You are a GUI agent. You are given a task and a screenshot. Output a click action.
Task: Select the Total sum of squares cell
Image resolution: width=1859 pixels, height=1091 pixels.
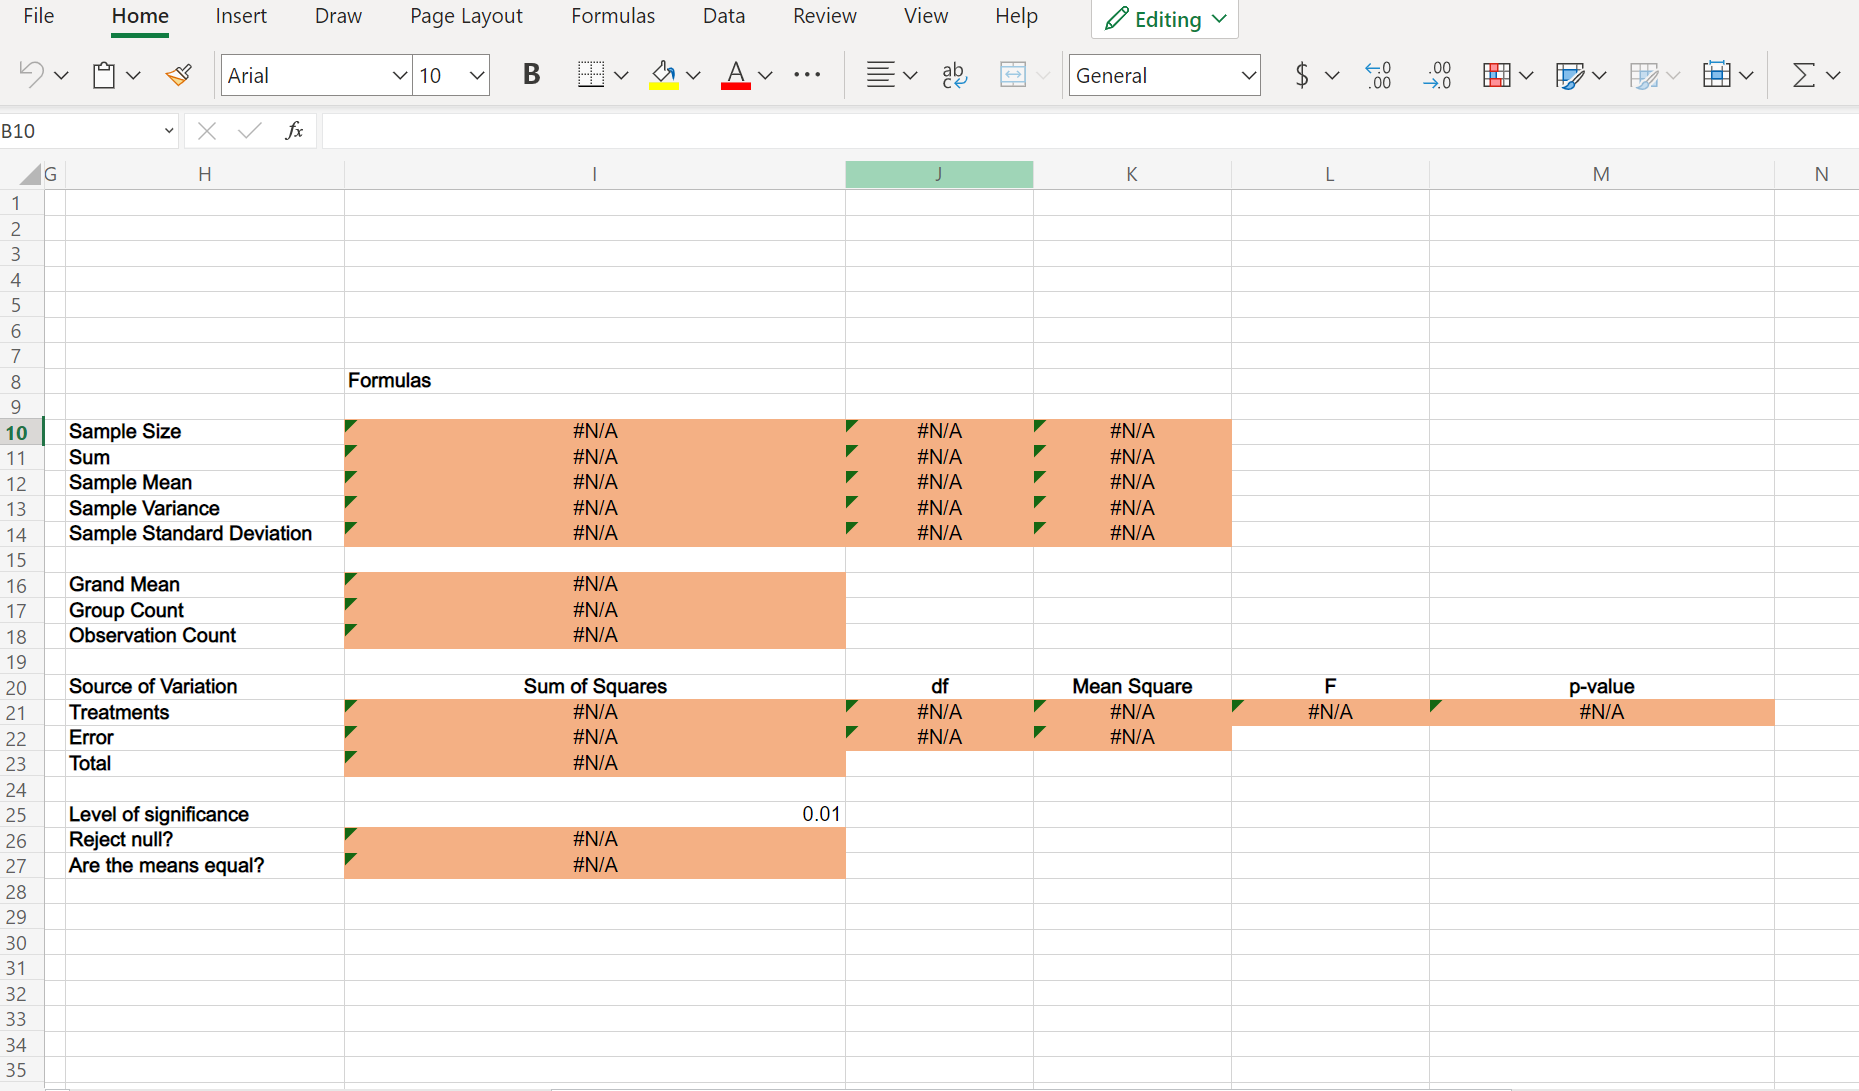[x=595, y=763]
